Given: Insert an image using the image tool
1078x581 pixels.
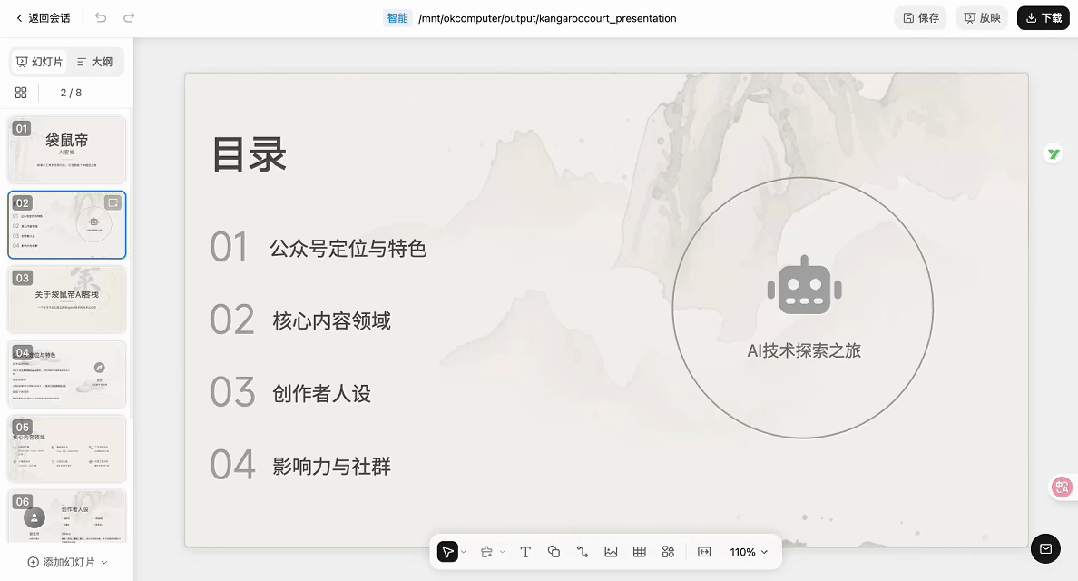Looking at the screenshot, I should click(x=612, y=551).
